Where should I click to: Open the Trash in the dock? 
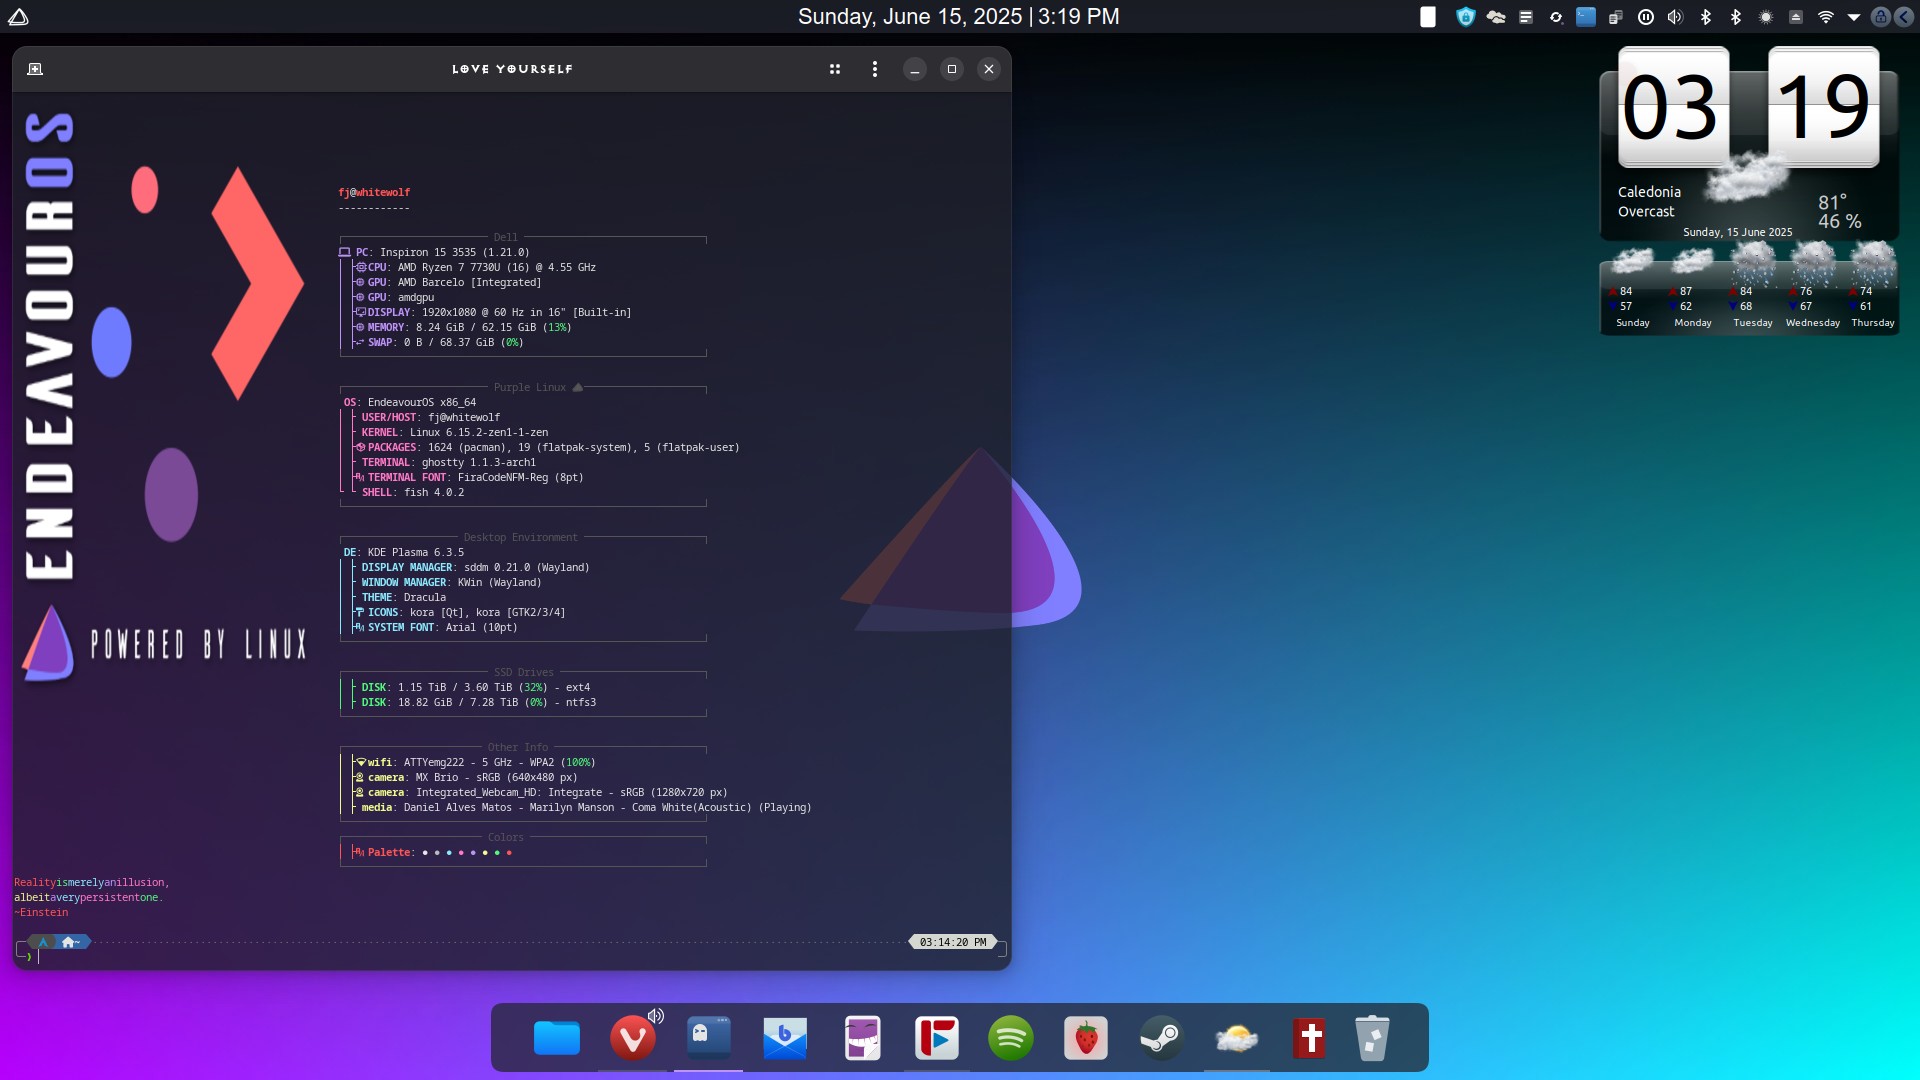click(1372, 1038)
